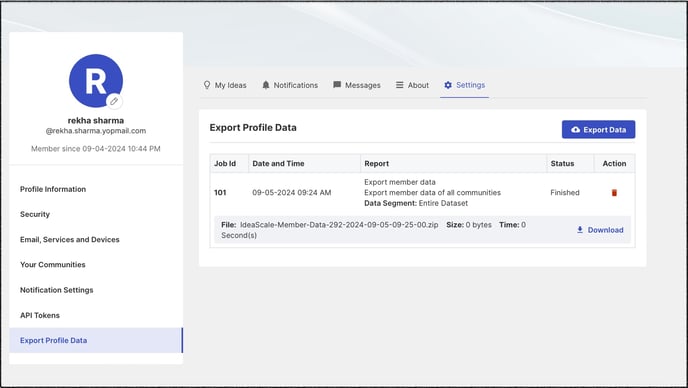Switch to the Notifications tab
The width and height of the screenshot is (688, 388).
pos(290,85)
